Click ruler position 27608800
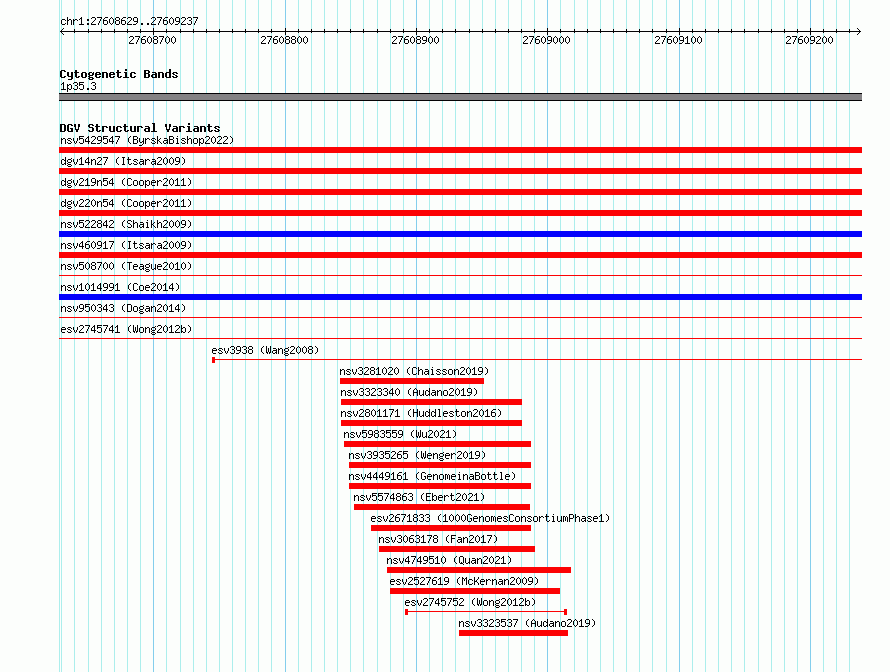Image resolution: width=890 pixels, height=672 pixels. tap(284, 40)
